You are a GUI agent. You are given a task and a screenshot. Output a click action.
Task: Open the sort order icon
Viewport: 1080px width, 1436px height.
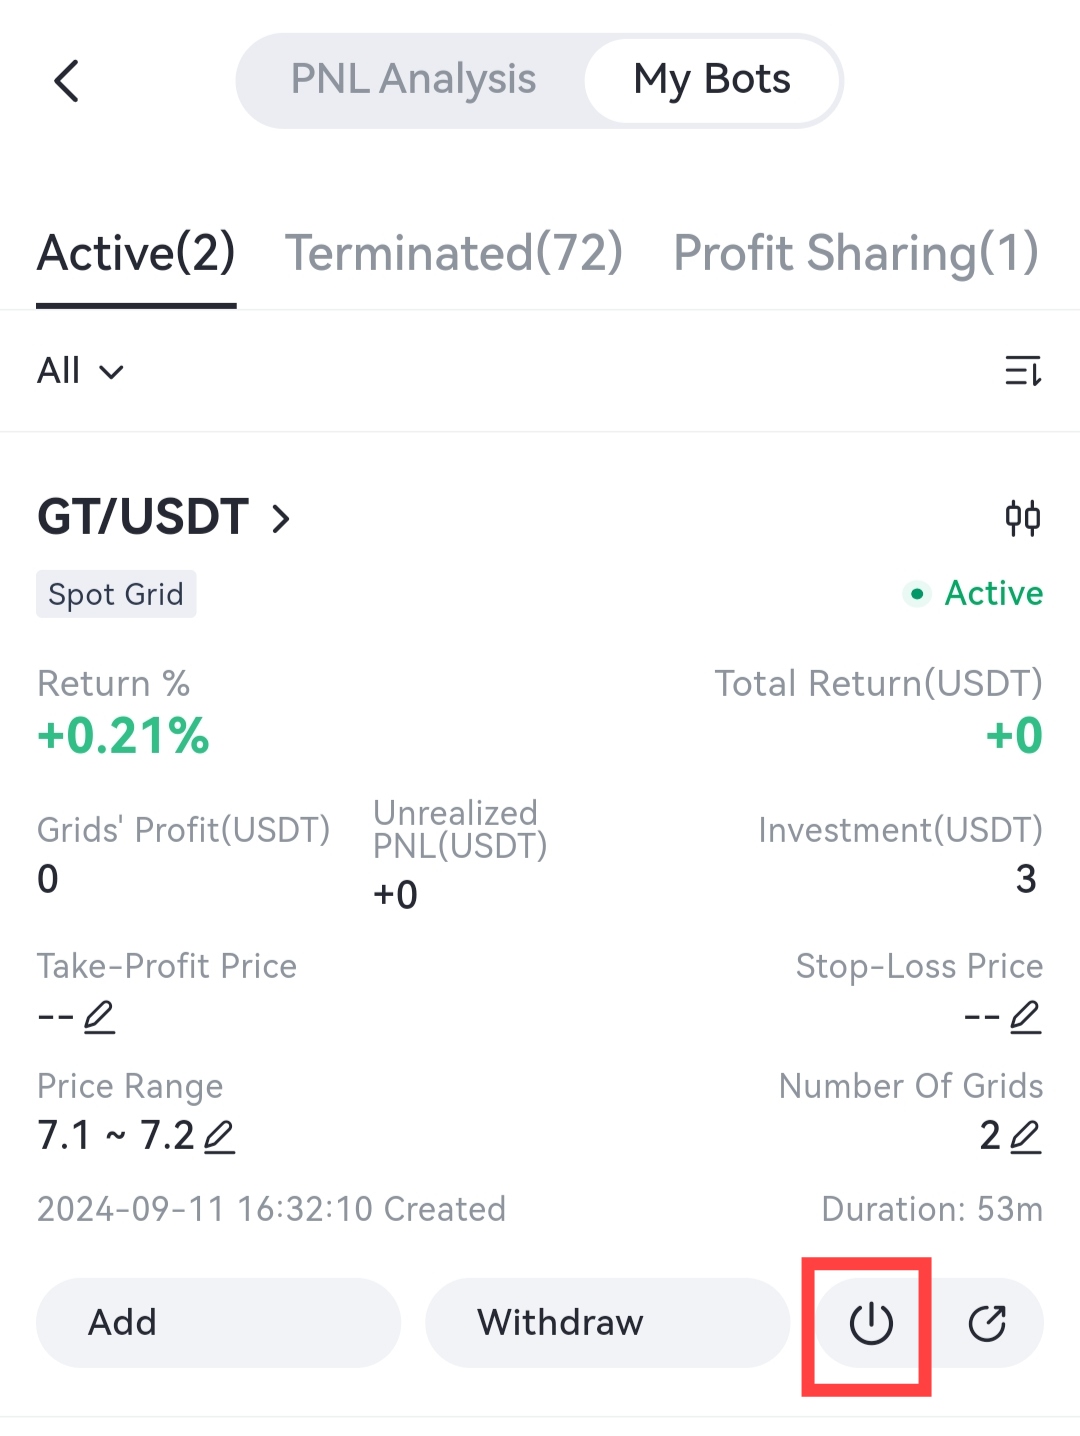1022,371
